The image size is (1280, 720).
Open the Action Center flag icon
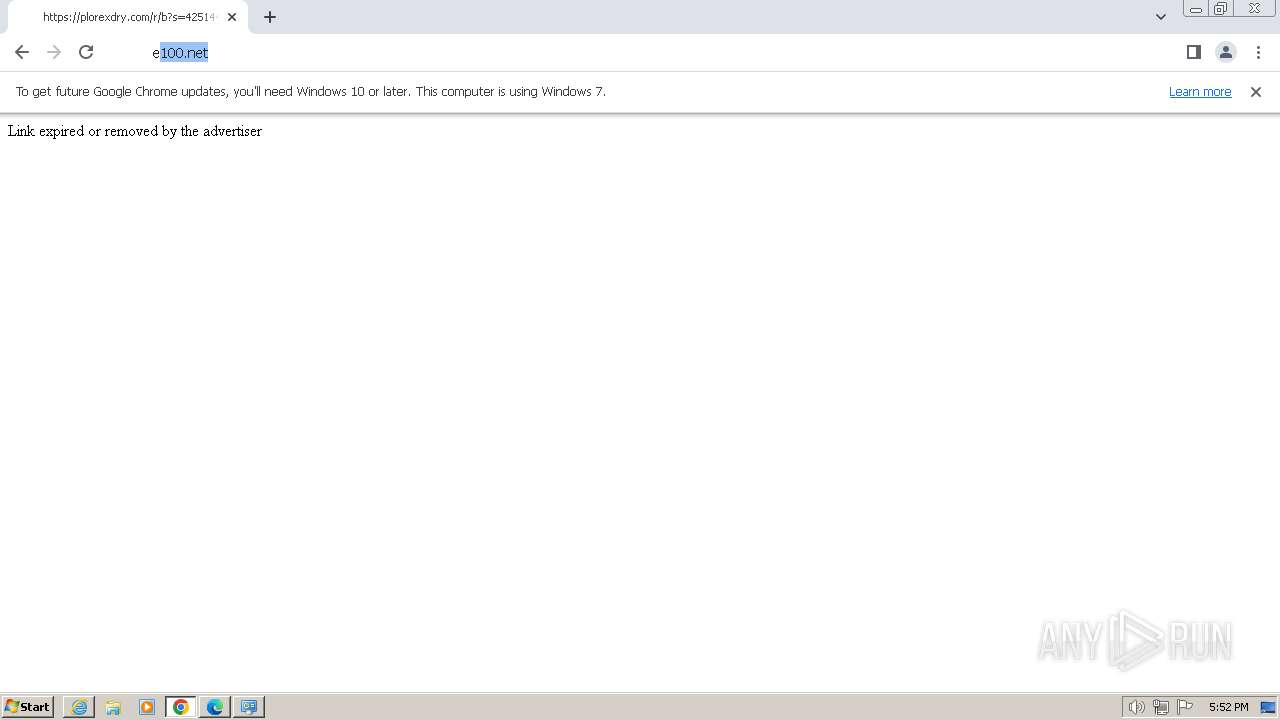coord(1185,707)
